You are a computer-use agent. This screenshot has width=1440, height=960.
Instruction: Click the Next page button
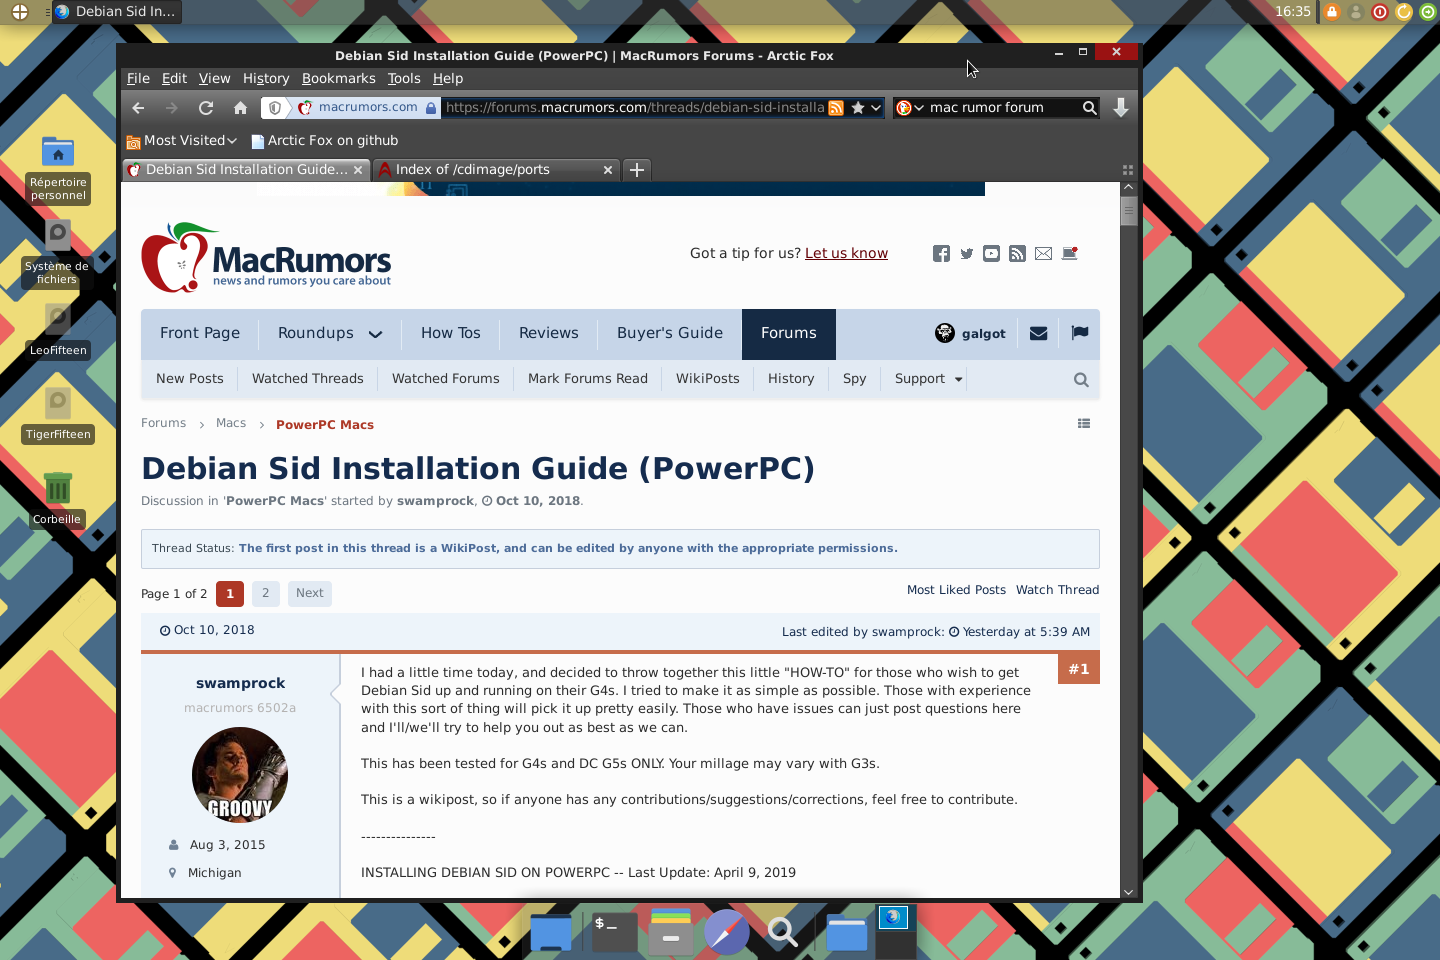point(310,594)
